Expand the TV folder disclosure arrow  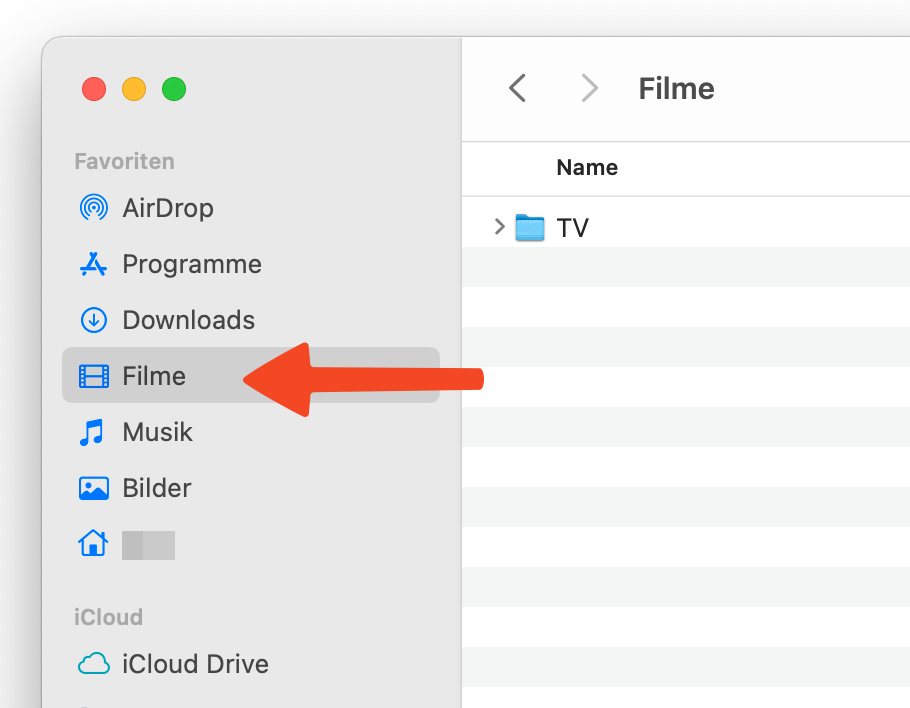[499, 228]
